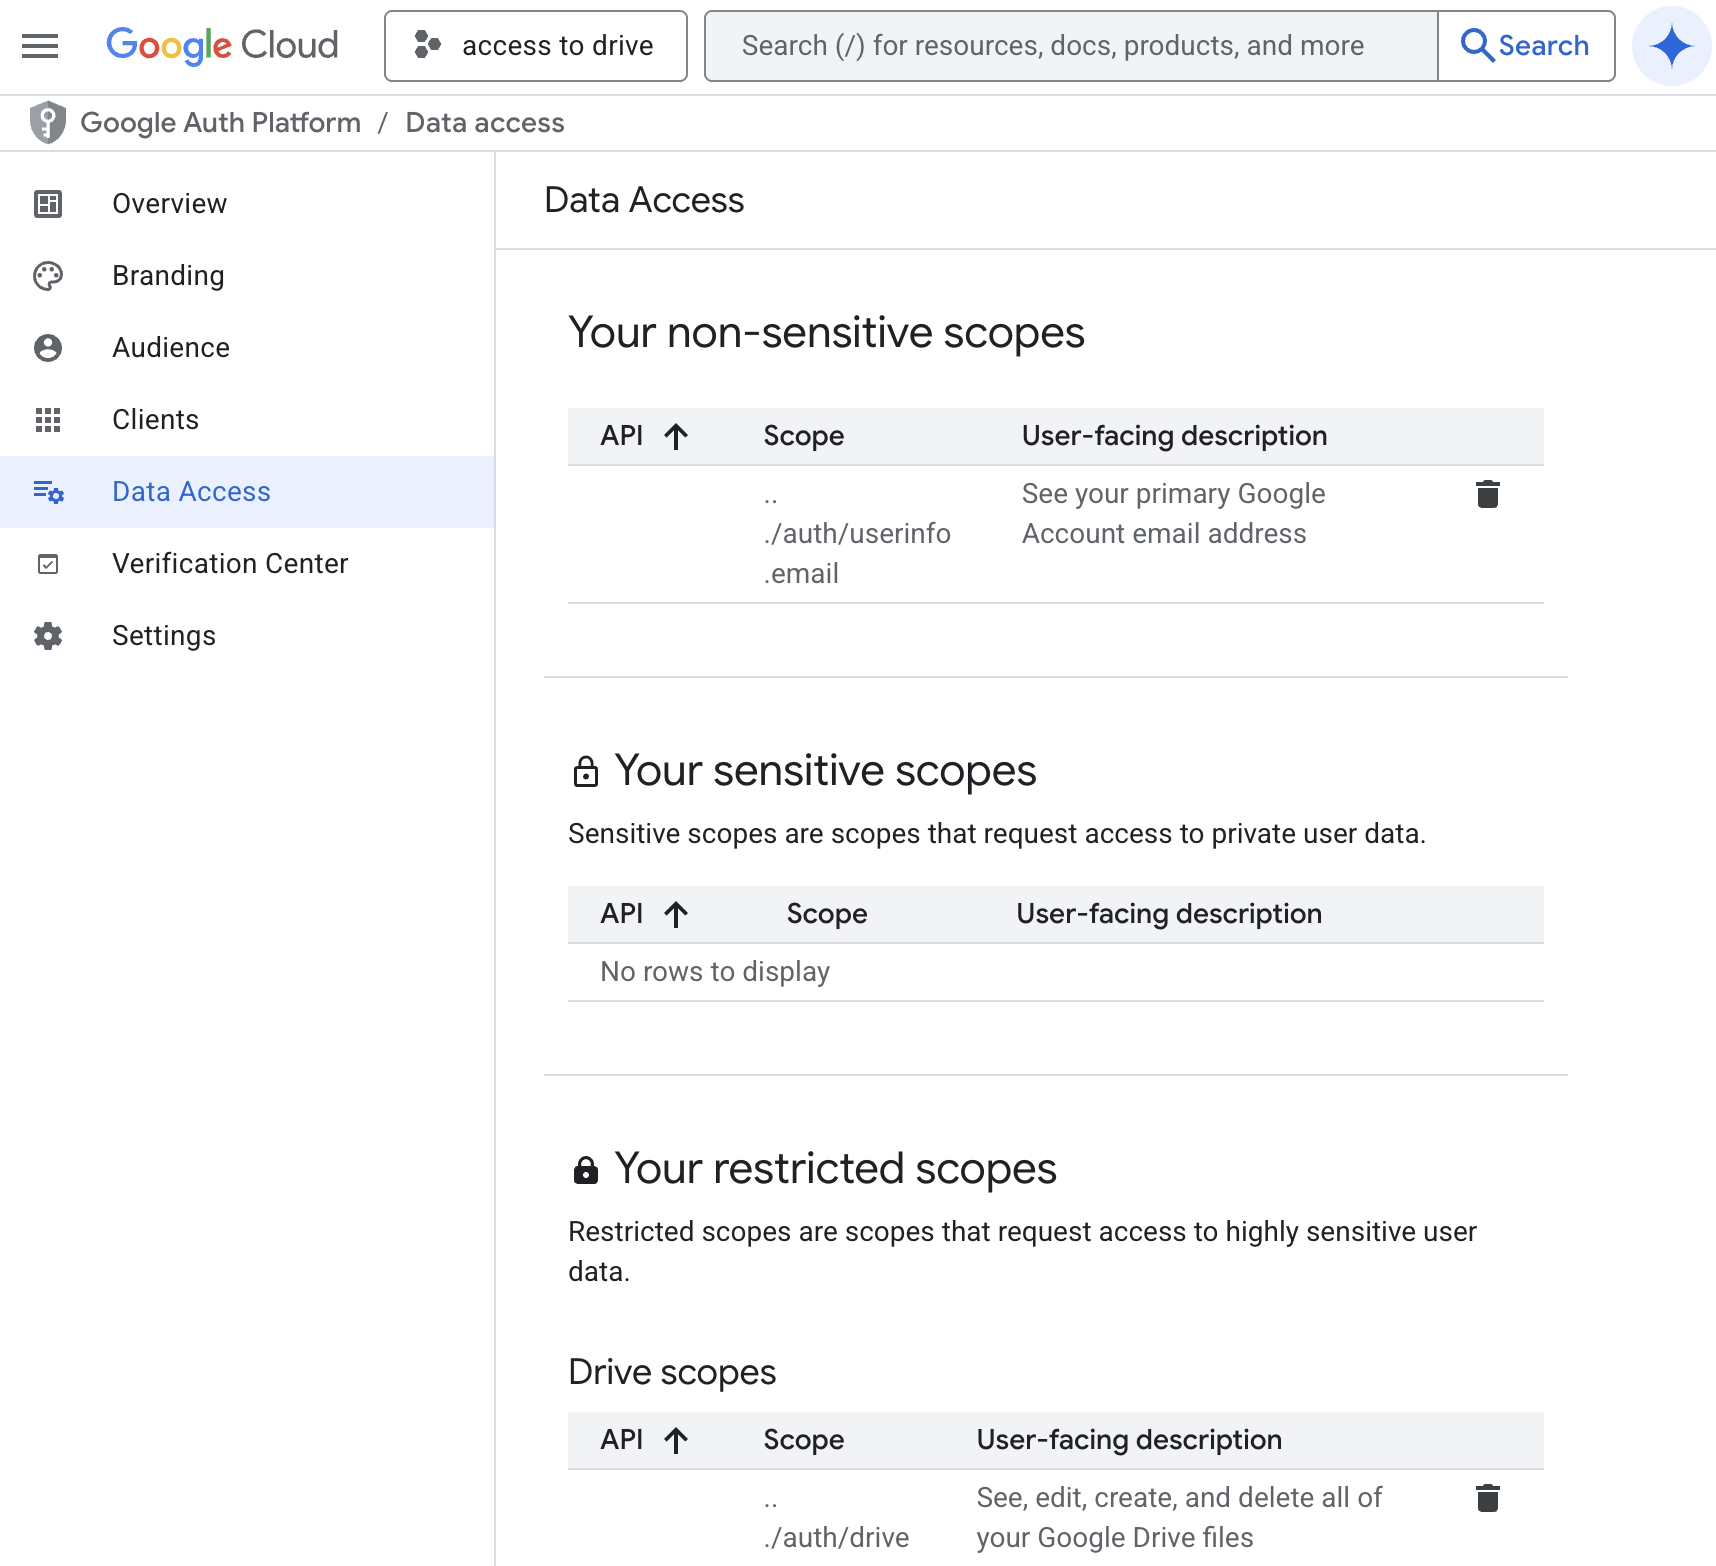Click the Google Auth Platform key shield icon
Screen dimensions: 1716x1566
pyautogui.click(x=47, y=122)
